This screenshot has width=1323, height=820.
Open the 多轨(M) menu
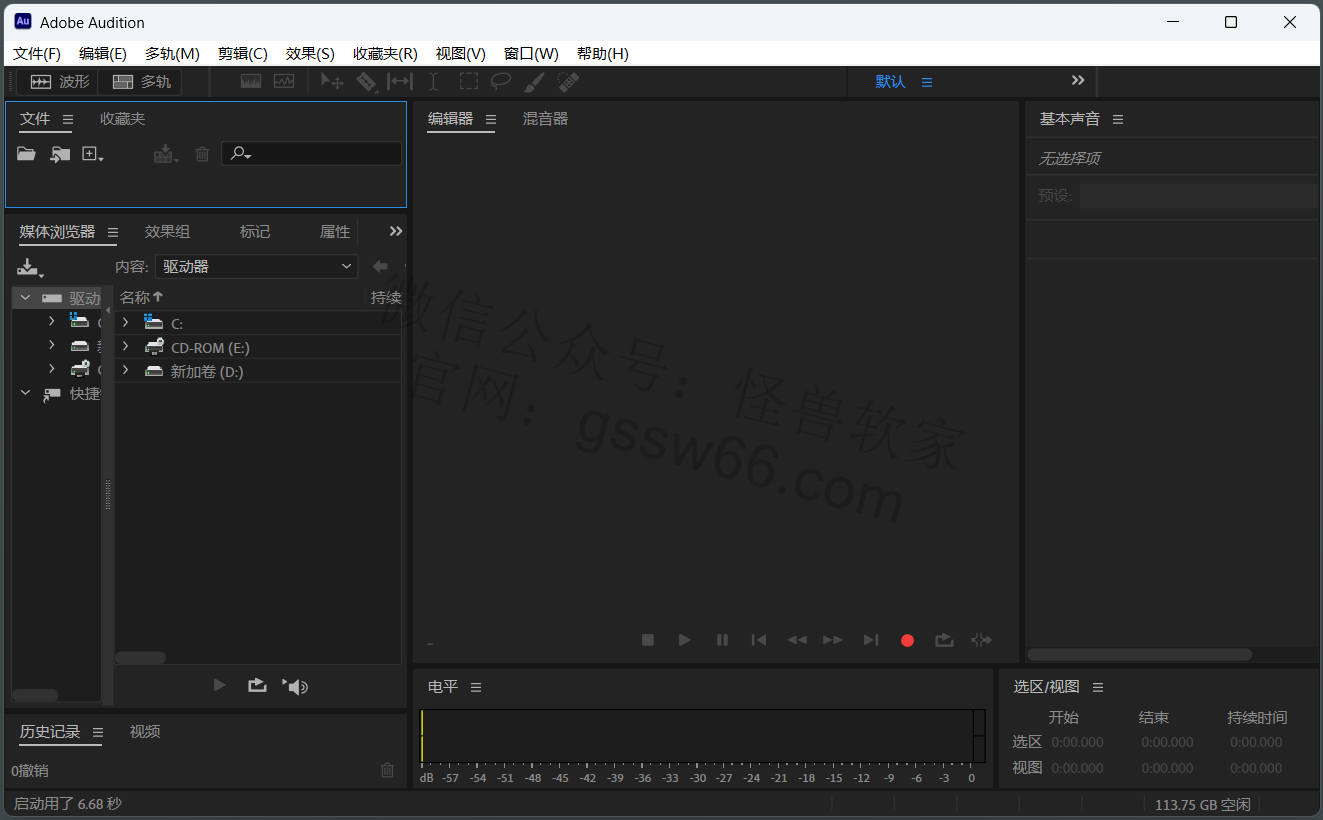172,54
